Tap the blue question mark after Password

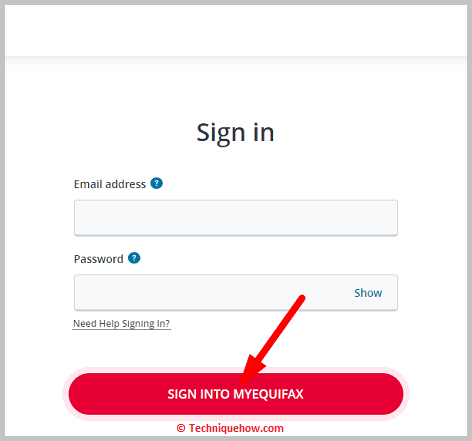134,258
